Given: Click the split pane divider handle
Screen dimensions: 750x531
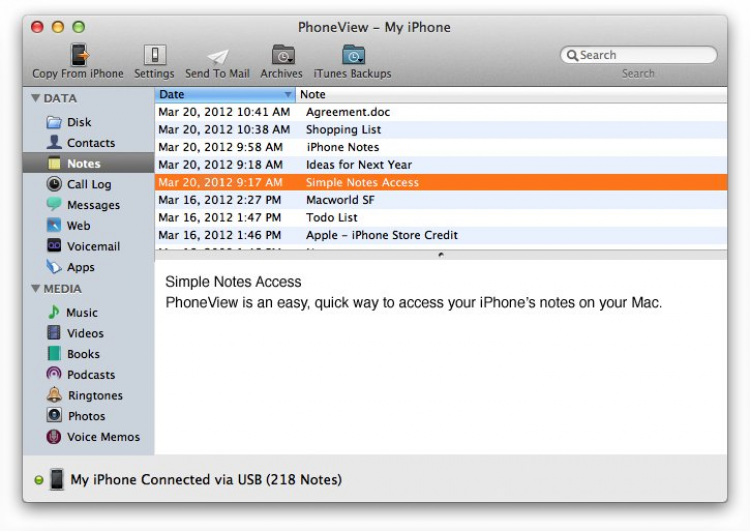Looking at the screenshot, I should pos(441,255).
